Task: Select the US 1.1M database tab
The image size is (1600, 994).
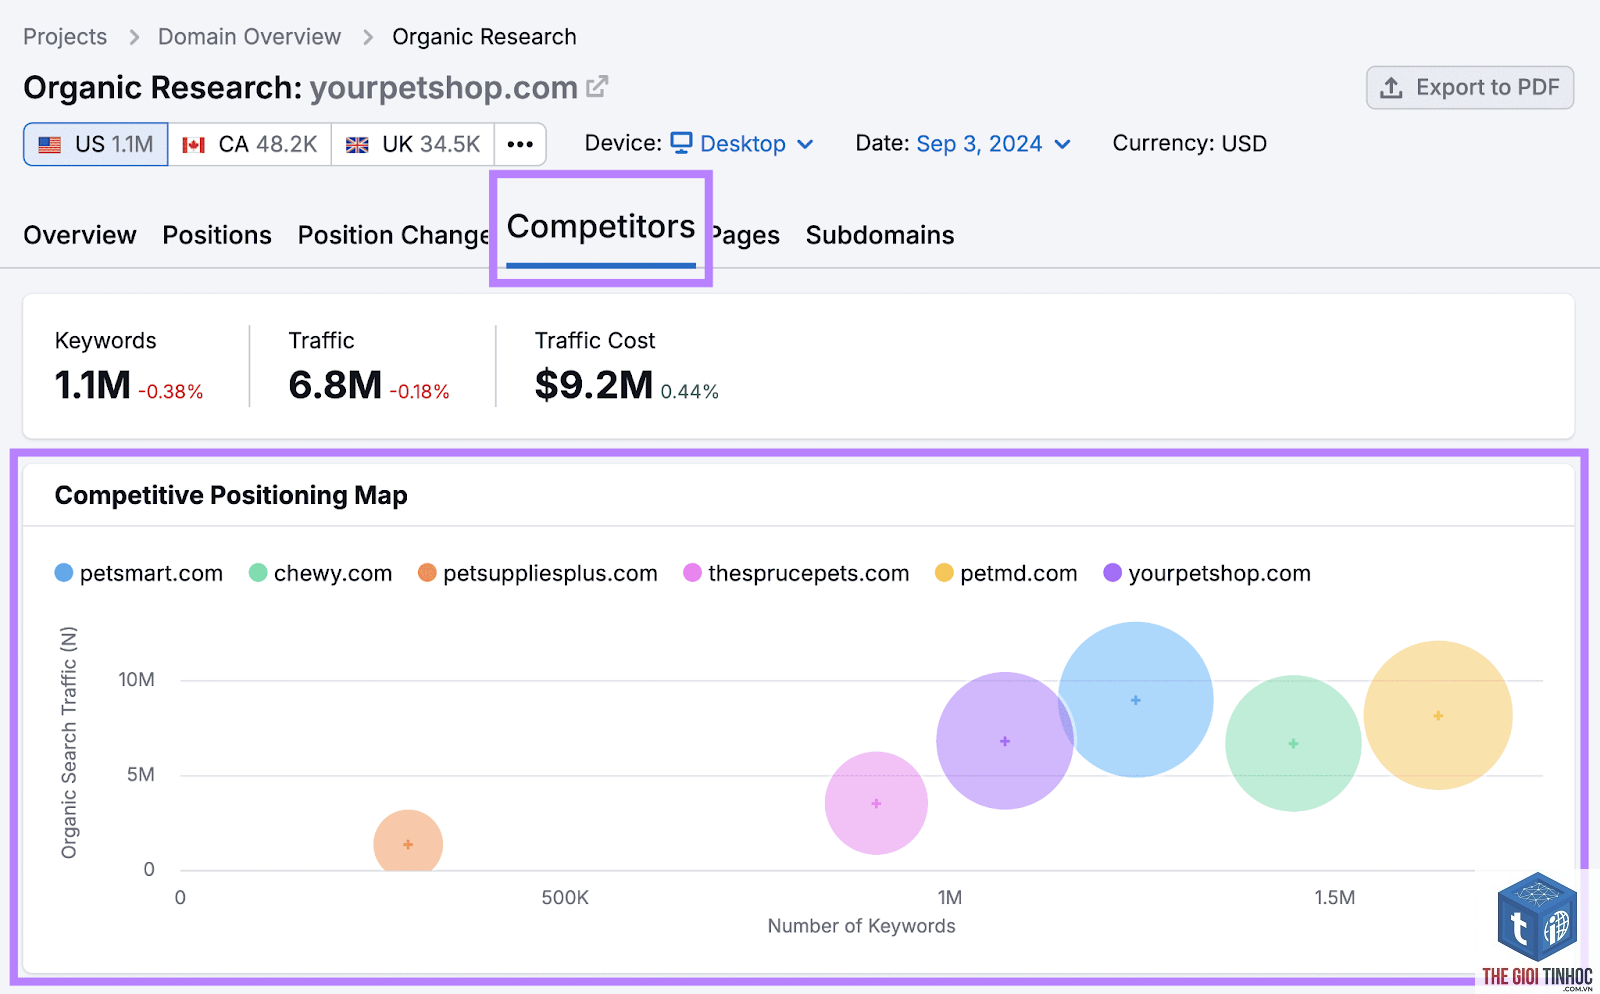Action: (x=96, y=144)
